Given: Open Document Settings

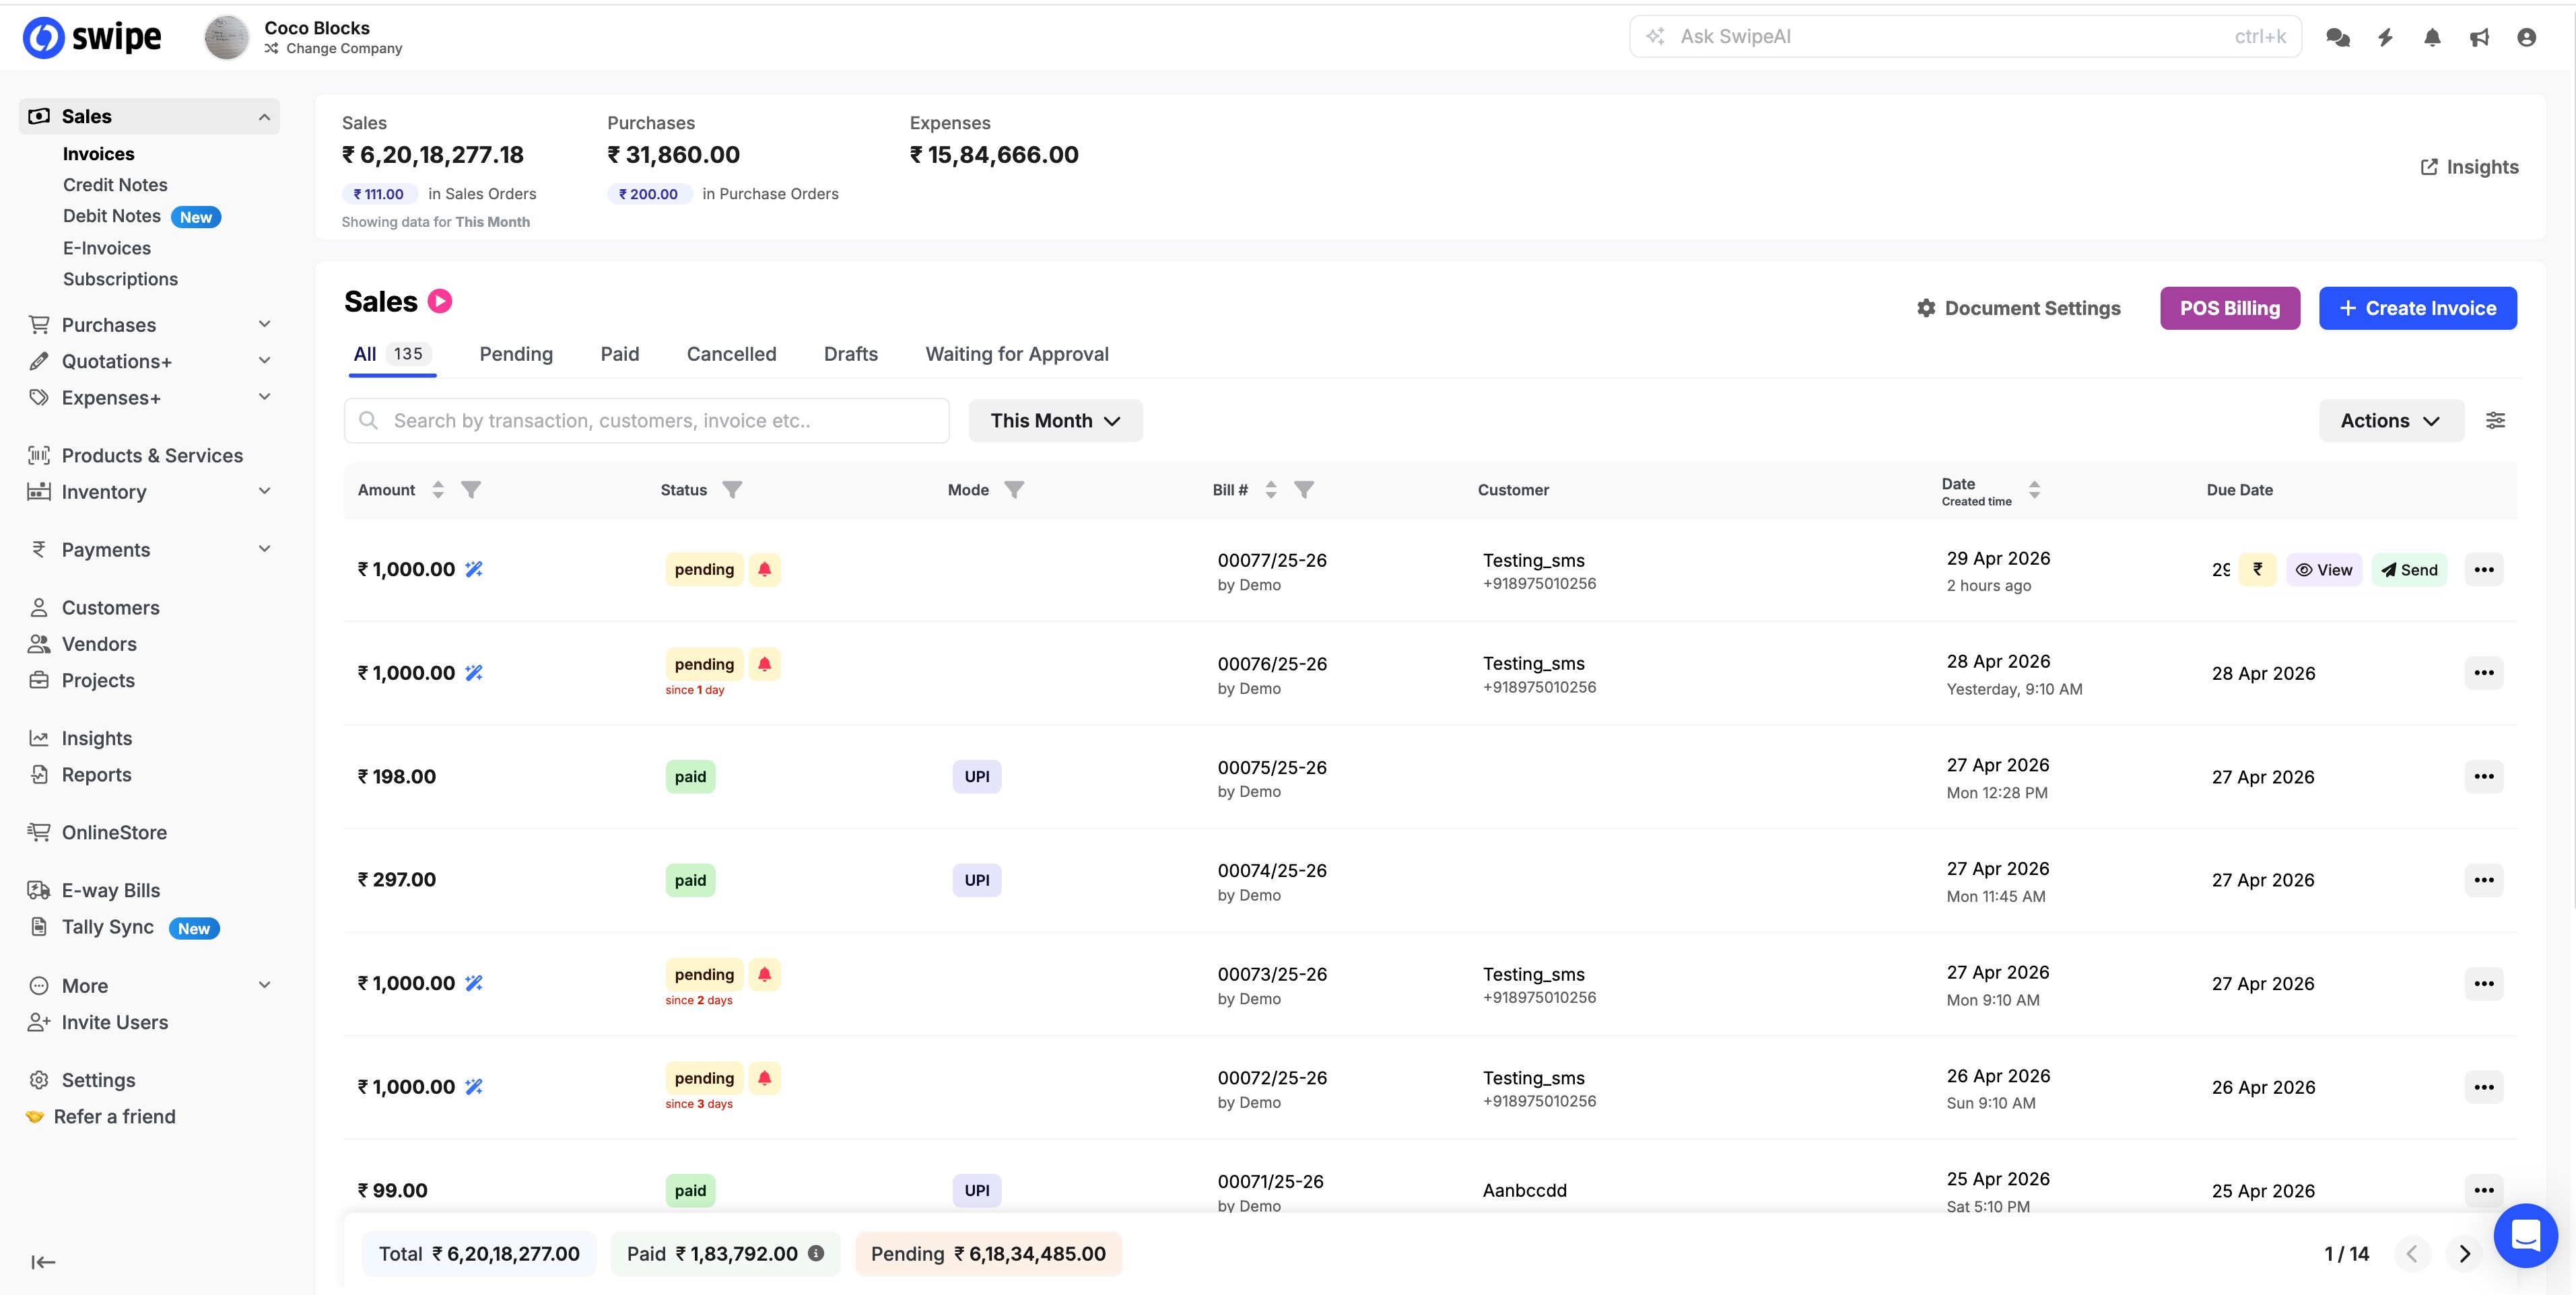Looking at the screenshot, I should point(2018,308).
